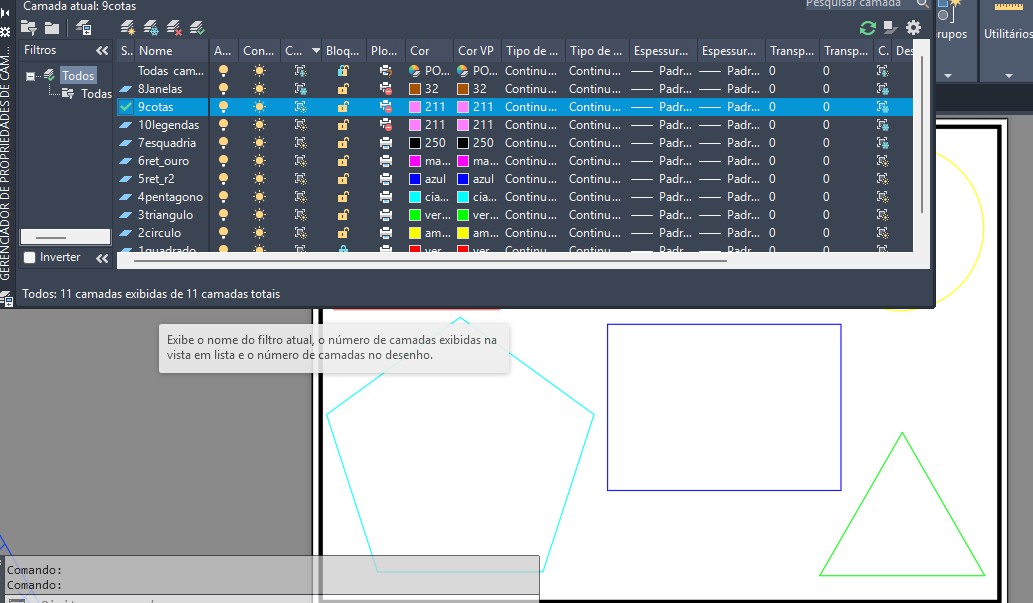Click the green Refresh arrows icon
This screenshot has width=1033, height=603.
868,28
